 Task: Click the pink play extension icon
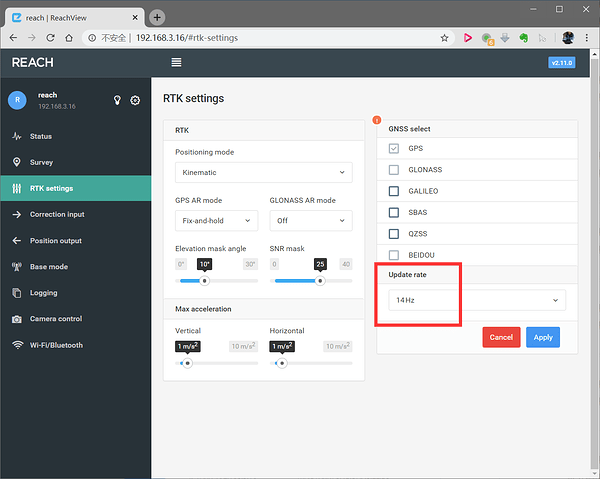pyautogui.click(x=467, y=38)
